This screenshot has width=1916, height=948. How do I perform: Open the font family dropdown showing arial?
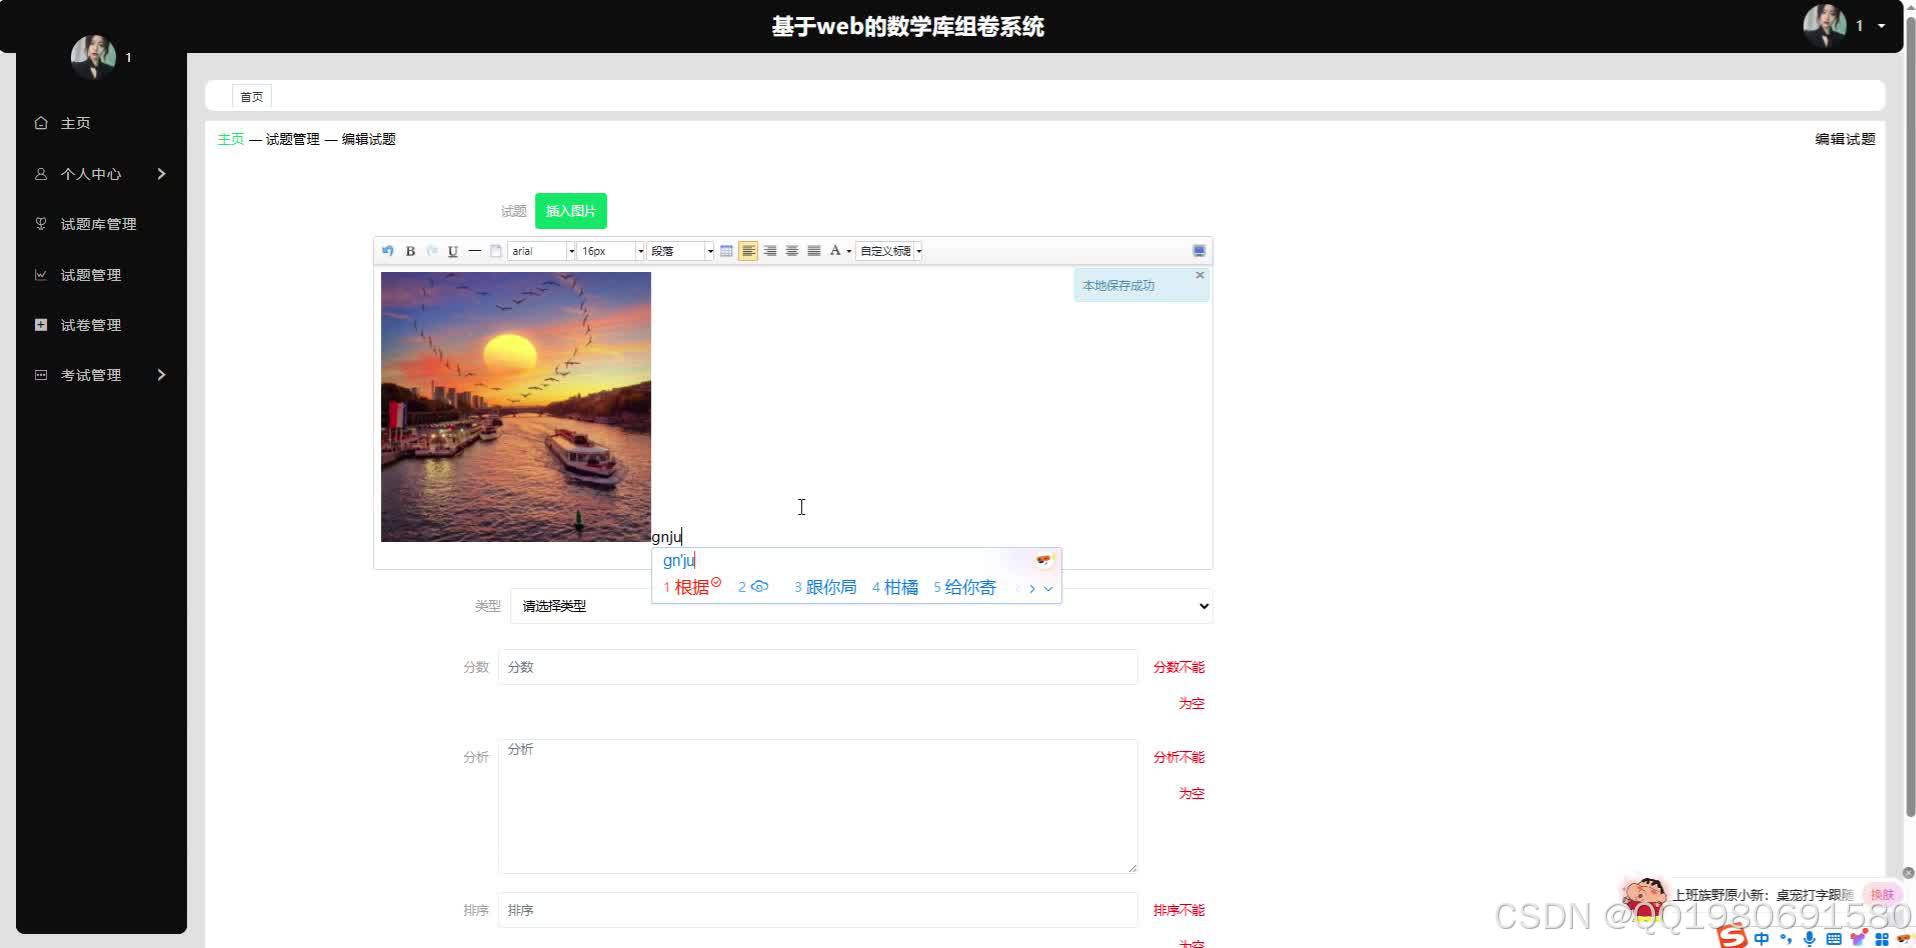click(x=540, y=250)
